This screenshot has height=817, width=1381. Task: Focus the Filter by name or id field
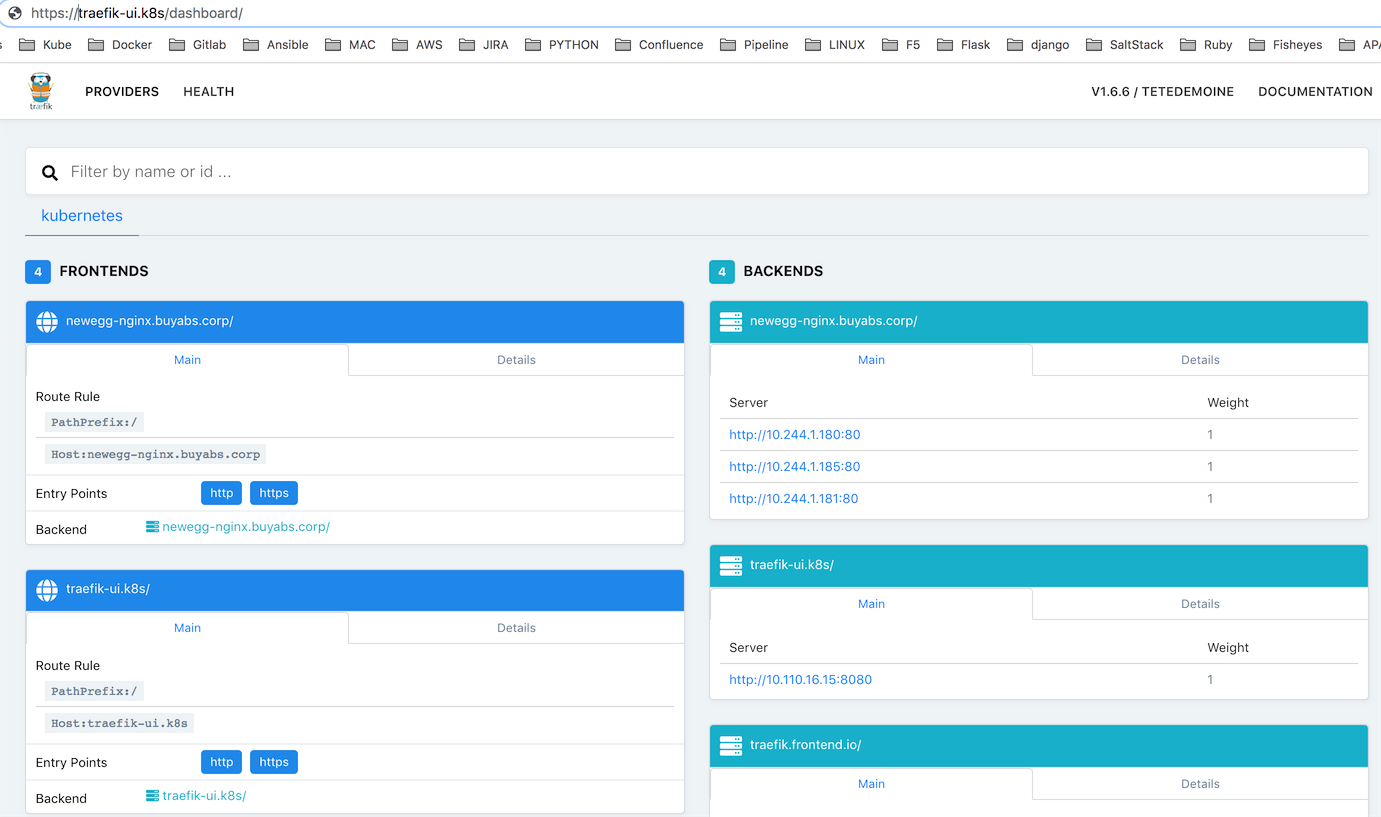[x=697, y=172]
